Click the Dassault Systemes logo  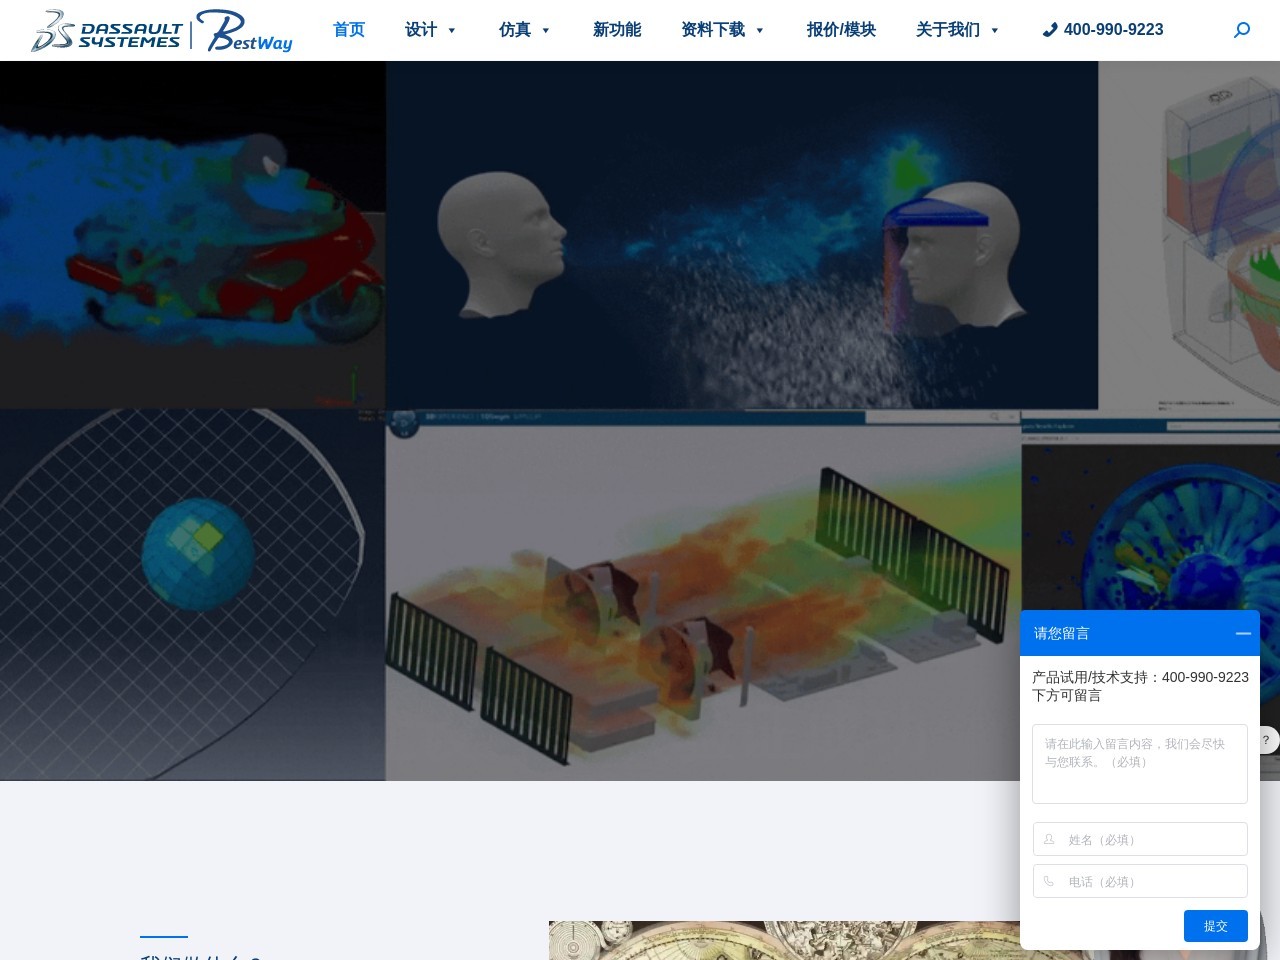pyautogui.click(x=107, y=31)
